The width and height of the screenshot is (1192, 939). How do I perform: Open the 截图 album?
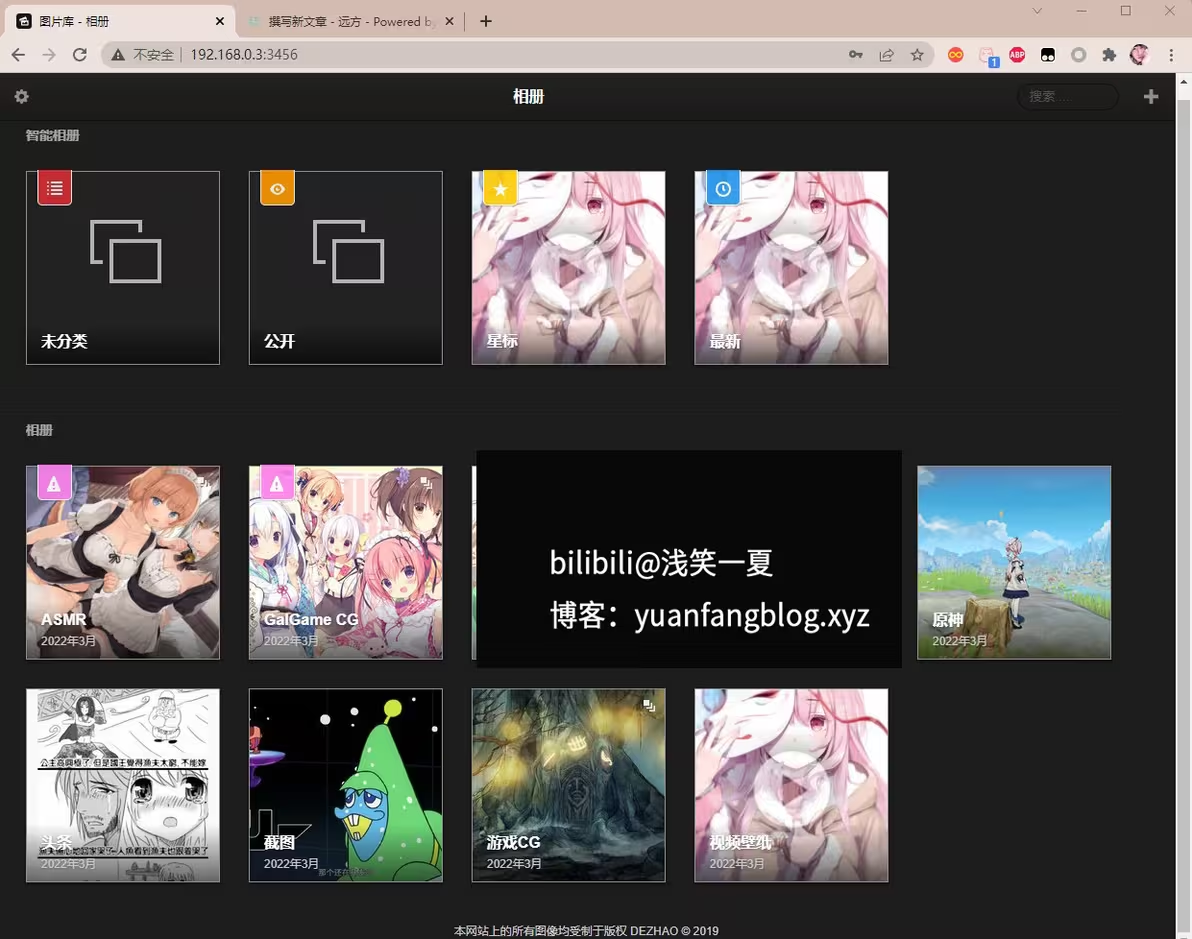tap(346, 785)
